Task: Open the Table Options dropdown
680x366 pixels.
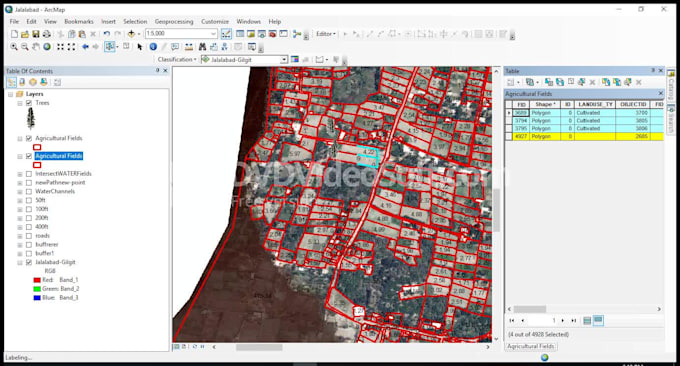Action: [x=513, y=82]
